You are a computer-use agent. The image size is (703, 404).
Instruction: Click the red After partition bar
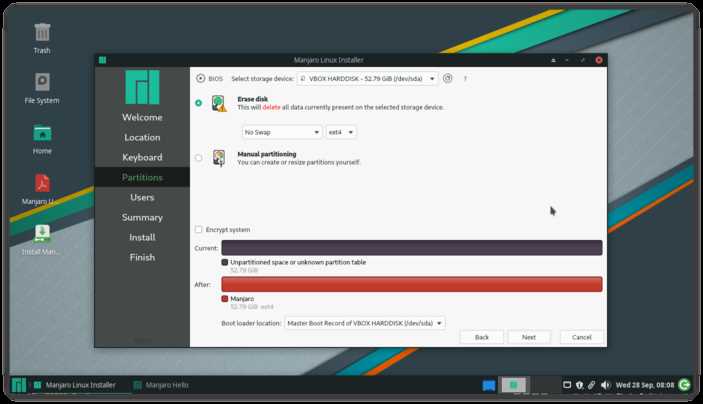click(x=412, y=284)
